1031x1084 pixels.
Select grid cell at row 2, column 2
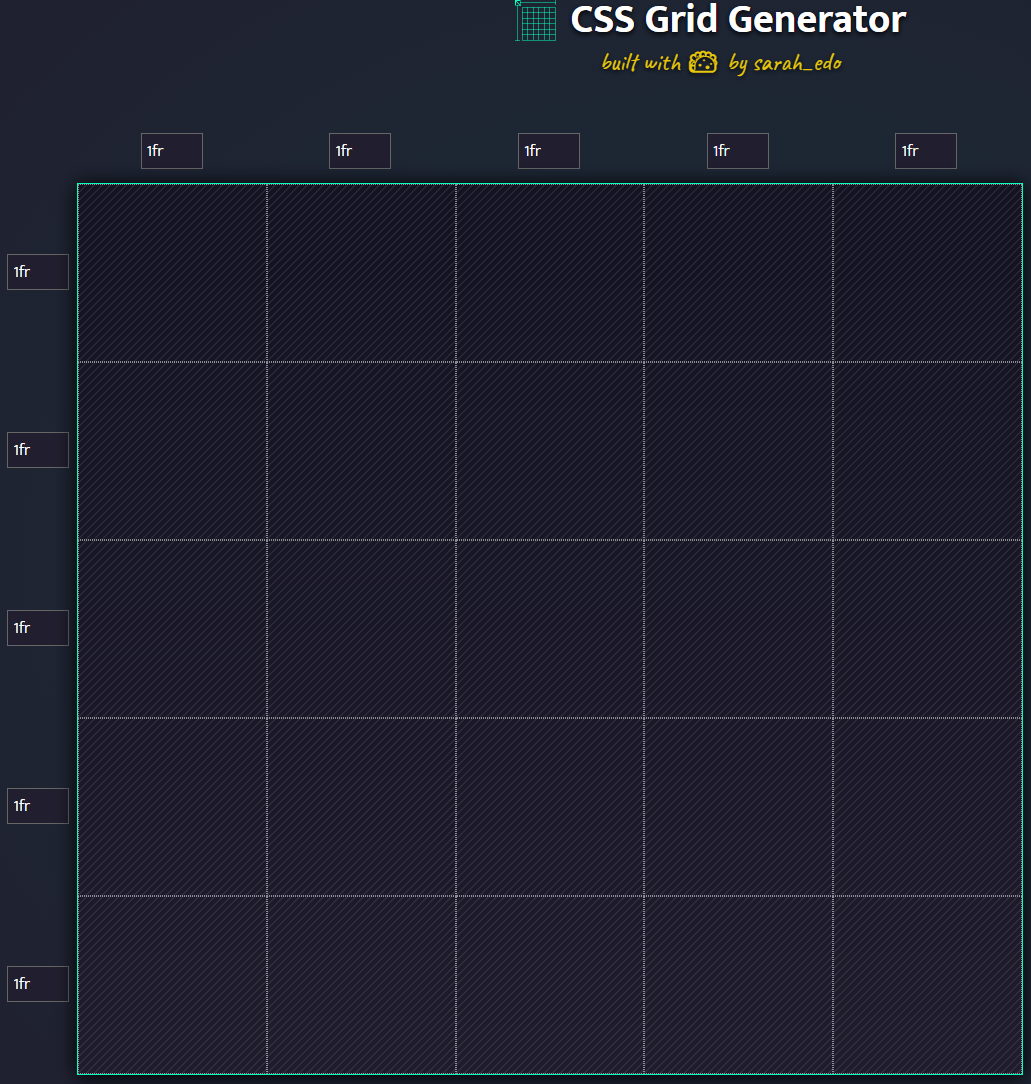point(361,451)
